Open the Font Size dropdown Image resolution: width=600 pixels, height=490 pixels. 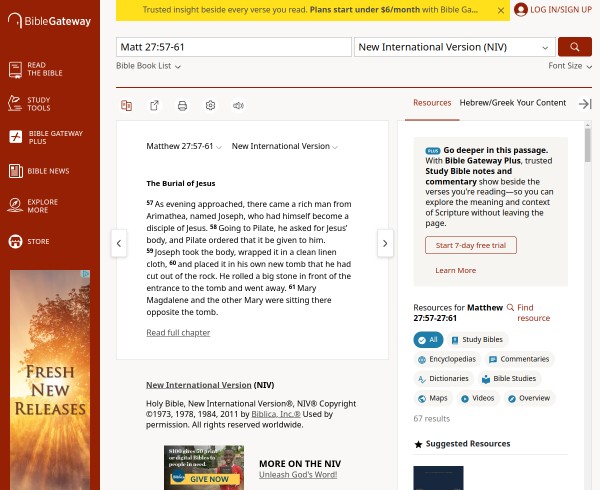[570, 66]
